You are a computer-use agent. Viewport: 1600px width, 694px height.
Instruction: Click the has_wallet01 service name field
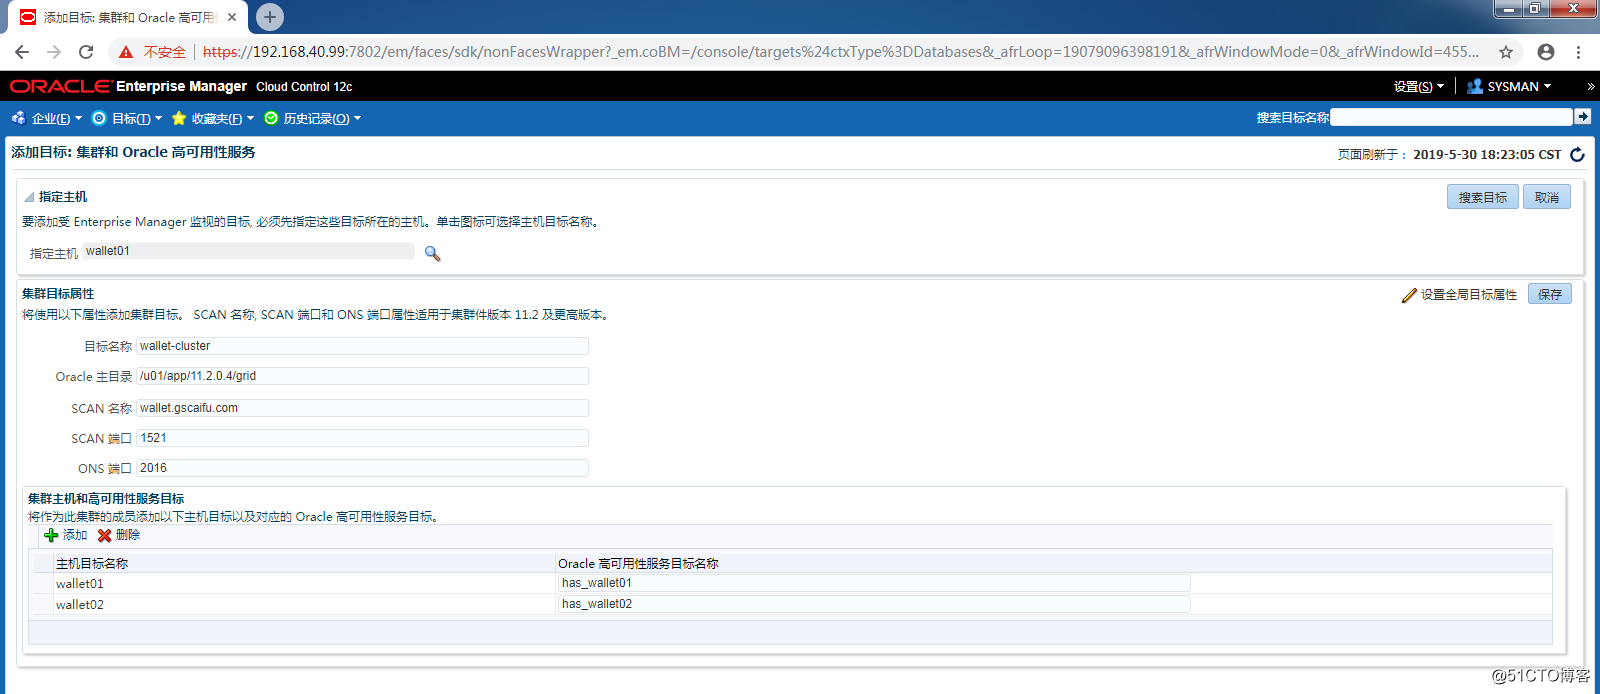click(x=874, y=583)
